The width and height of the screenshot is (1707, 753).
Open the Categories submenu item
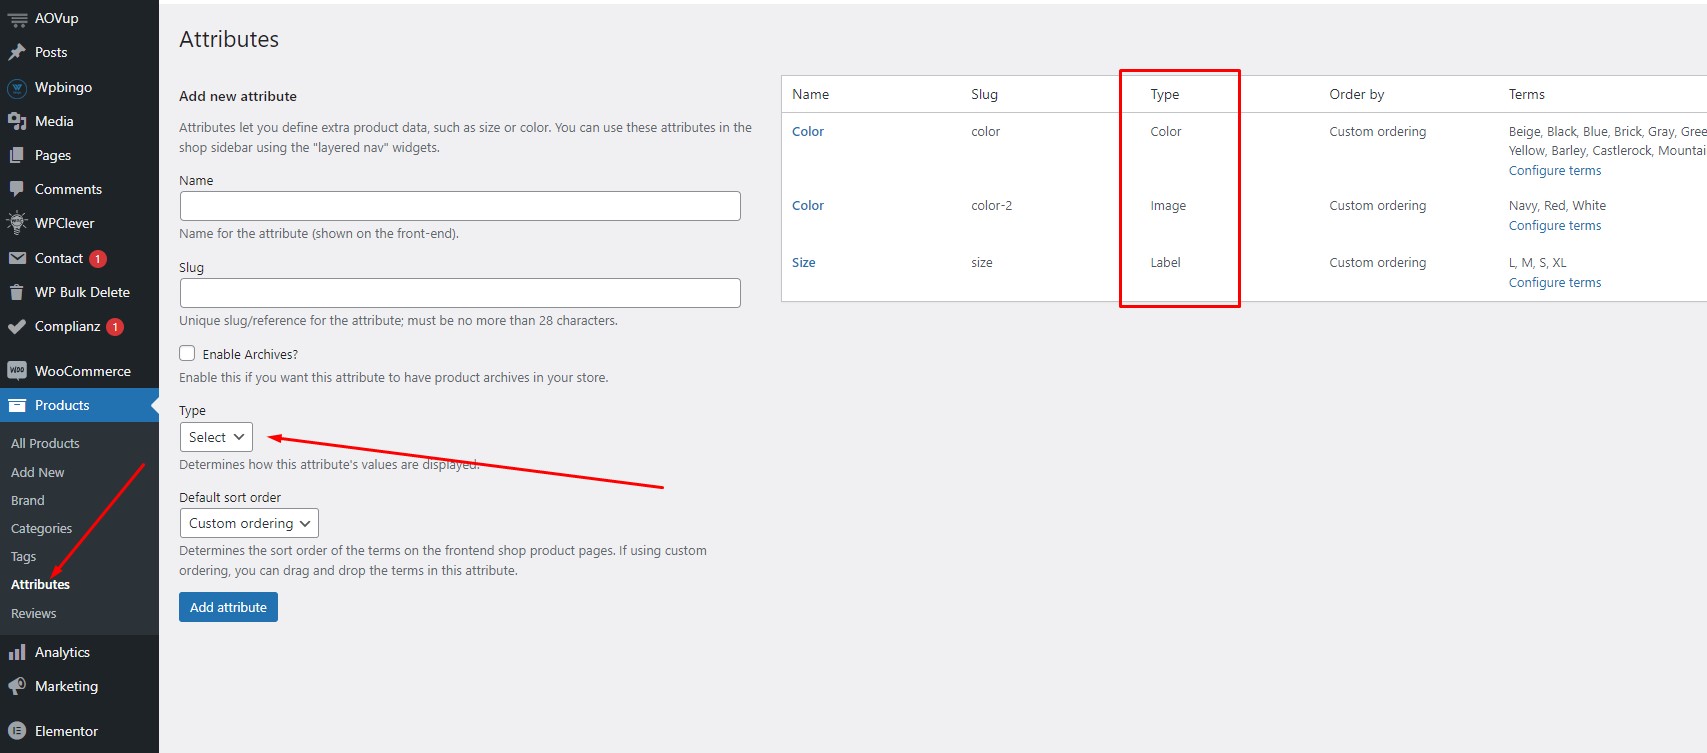click(41, 528)
